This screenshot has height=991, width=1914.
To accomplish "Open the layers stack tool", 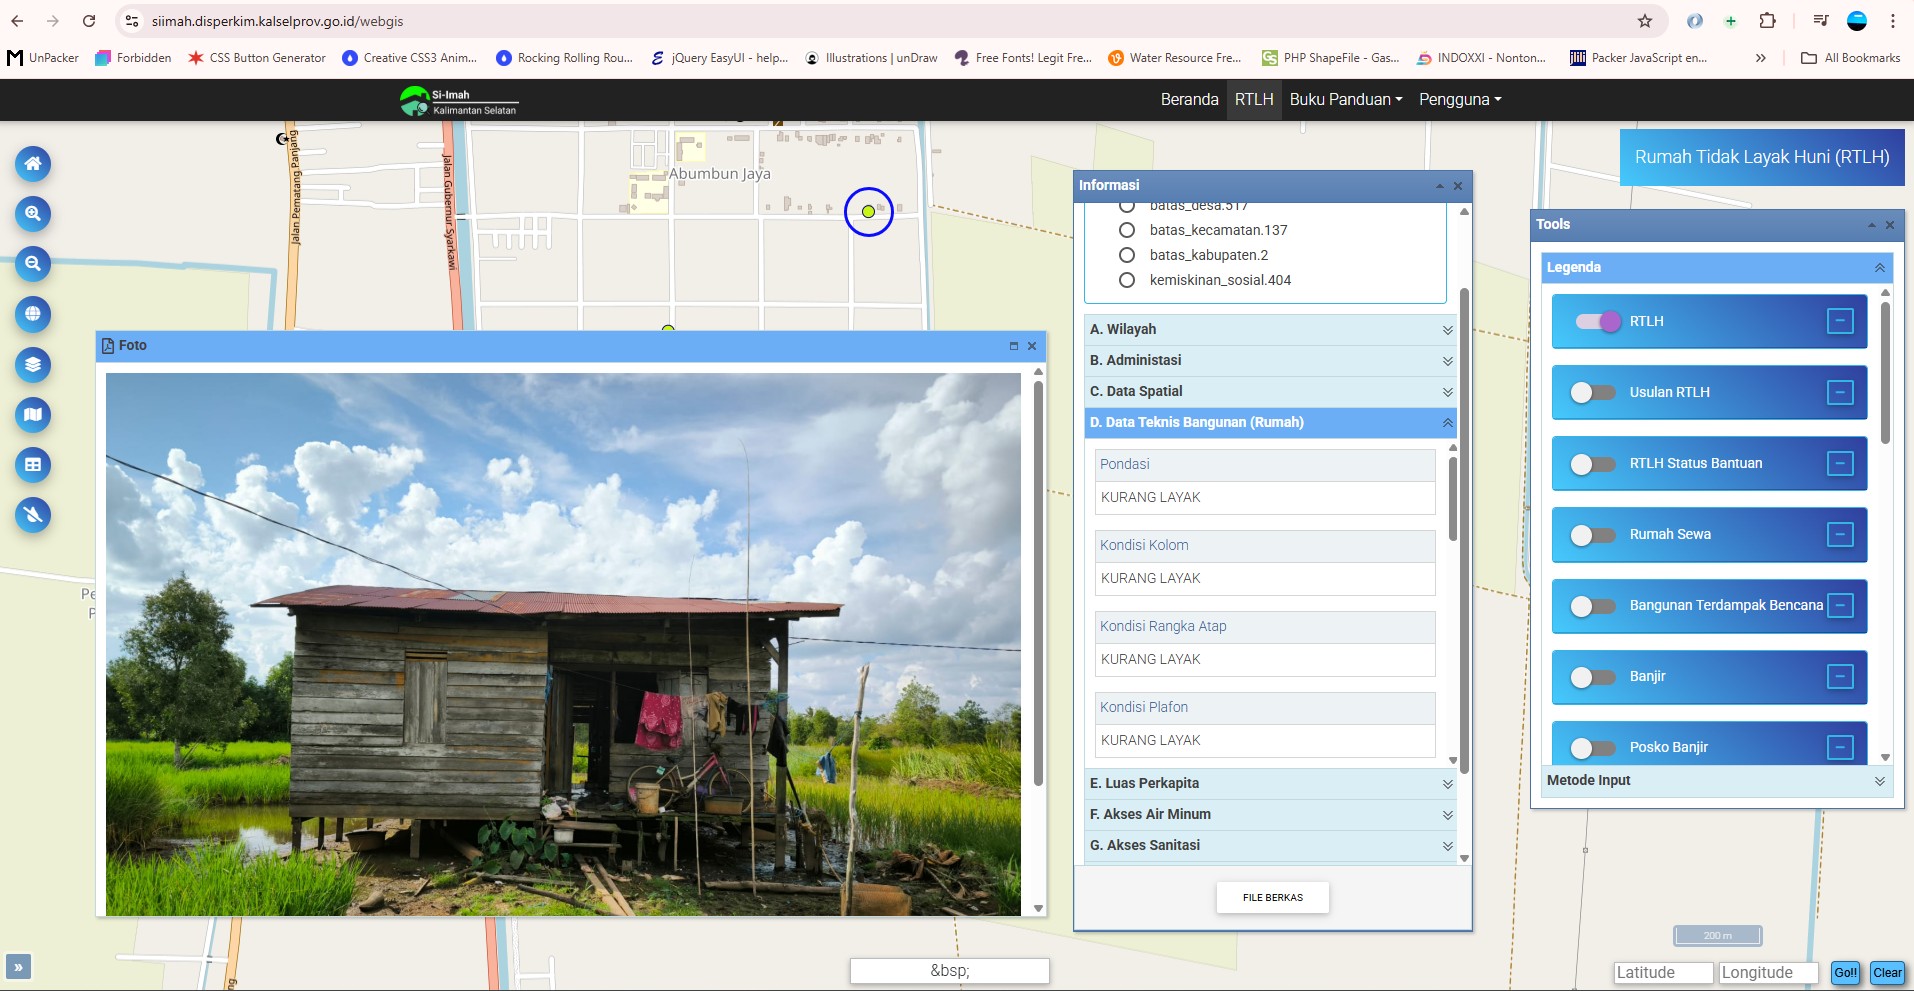I will pyautogui.click(x=32, y=365).
